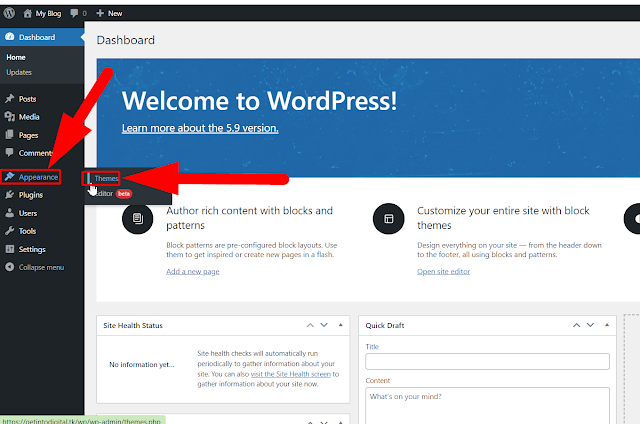
Task: Click the Collapse menu label
Action: point(41,267)
